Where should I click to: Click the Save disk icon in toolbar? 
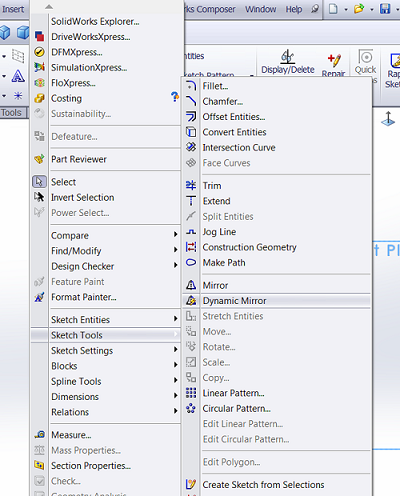[x=385, y=9]
